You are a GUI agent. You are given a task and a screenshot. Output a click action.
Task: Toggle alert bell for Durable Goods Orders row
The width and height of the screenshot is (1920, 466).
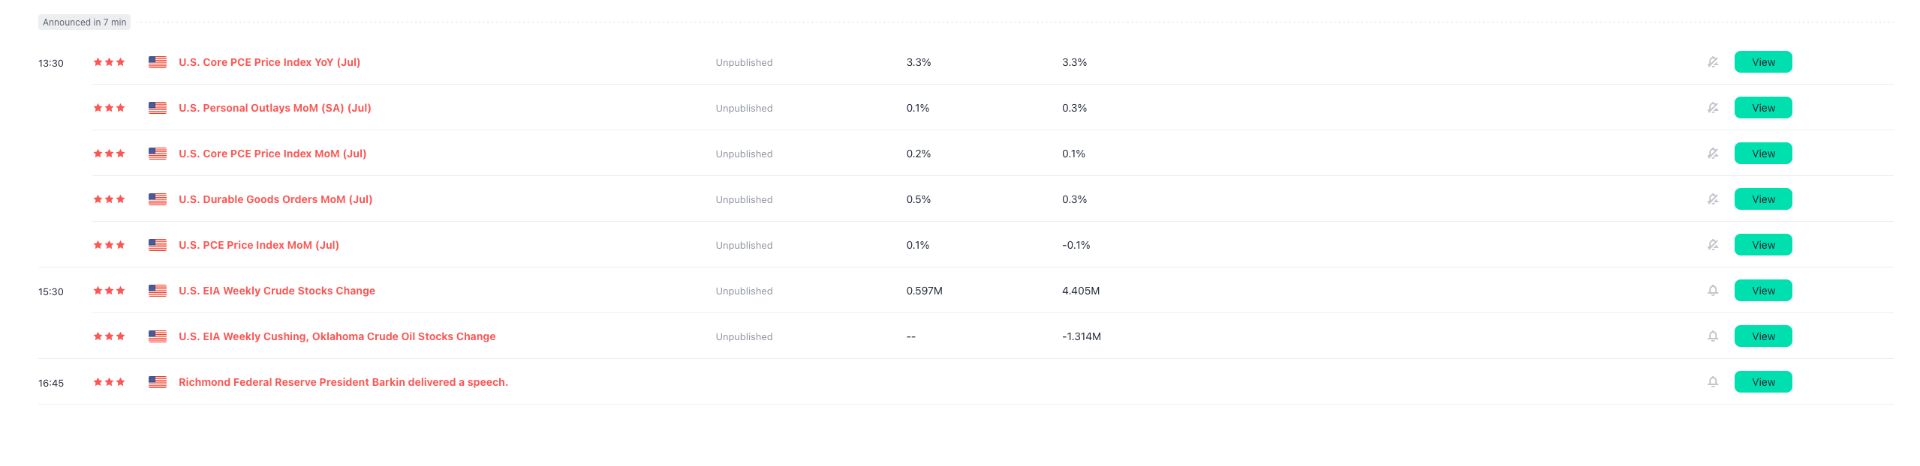pos(1712,199)
